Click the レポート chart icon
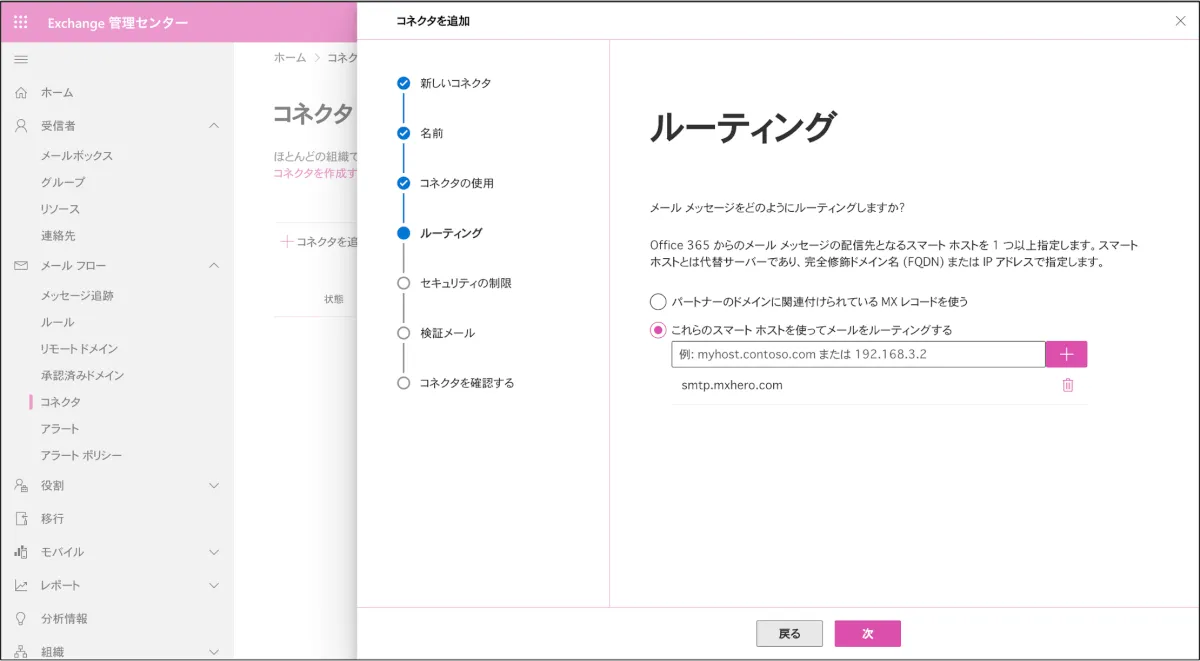Image resolution: width=1200 pixels, height=661 pixels. point(21,585)
